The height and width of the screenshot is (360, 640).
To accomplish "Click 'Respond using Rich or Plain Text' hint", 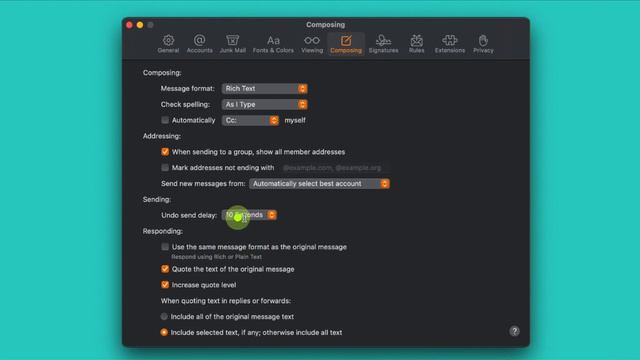I will [x=216, y=257].
